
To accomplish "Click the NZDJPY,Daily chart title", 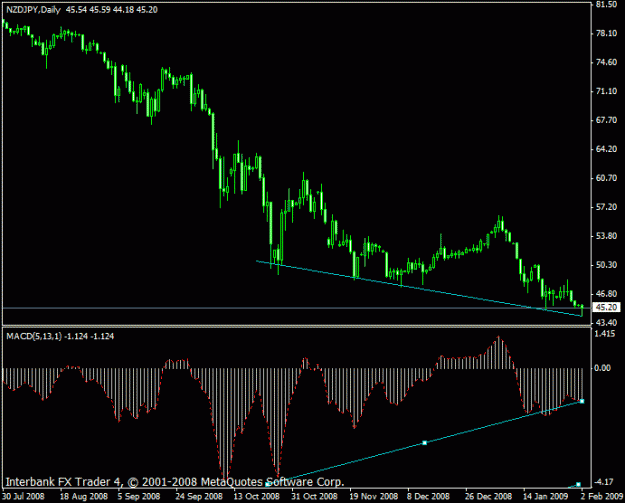I will coord(33,10).
